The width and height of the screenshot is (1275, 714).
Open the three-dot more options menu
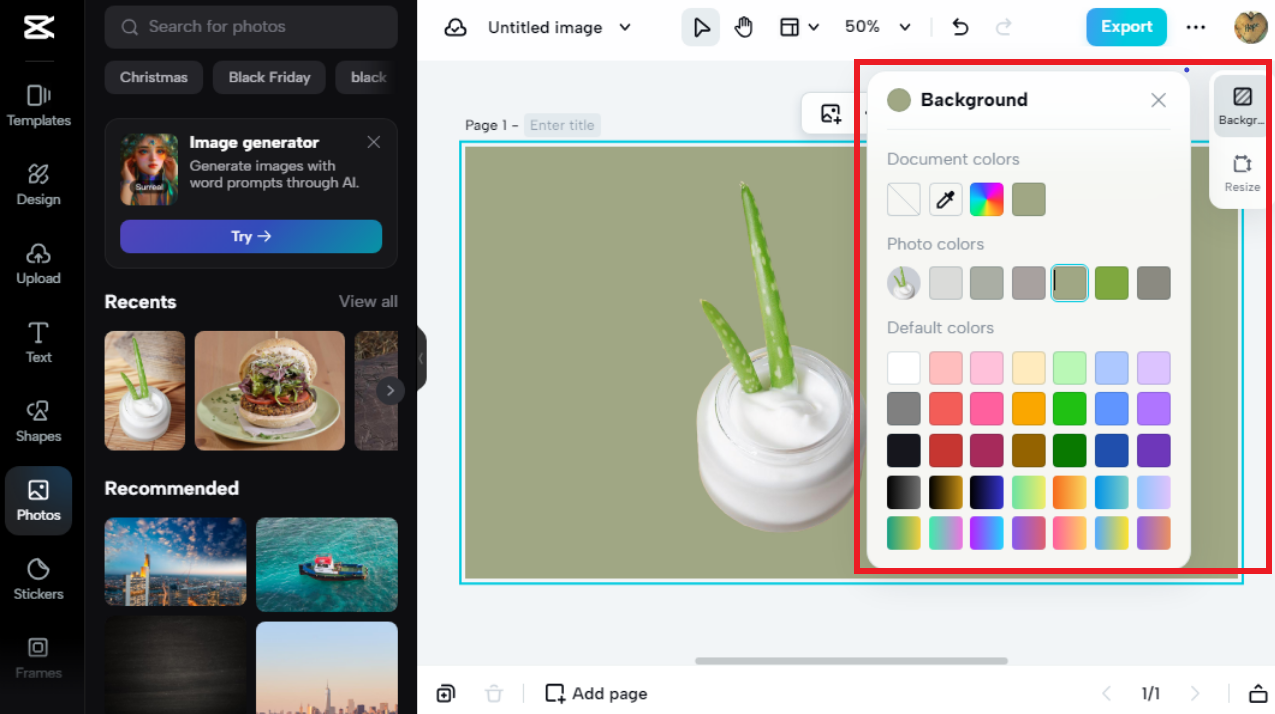[x=1196, y=27]
